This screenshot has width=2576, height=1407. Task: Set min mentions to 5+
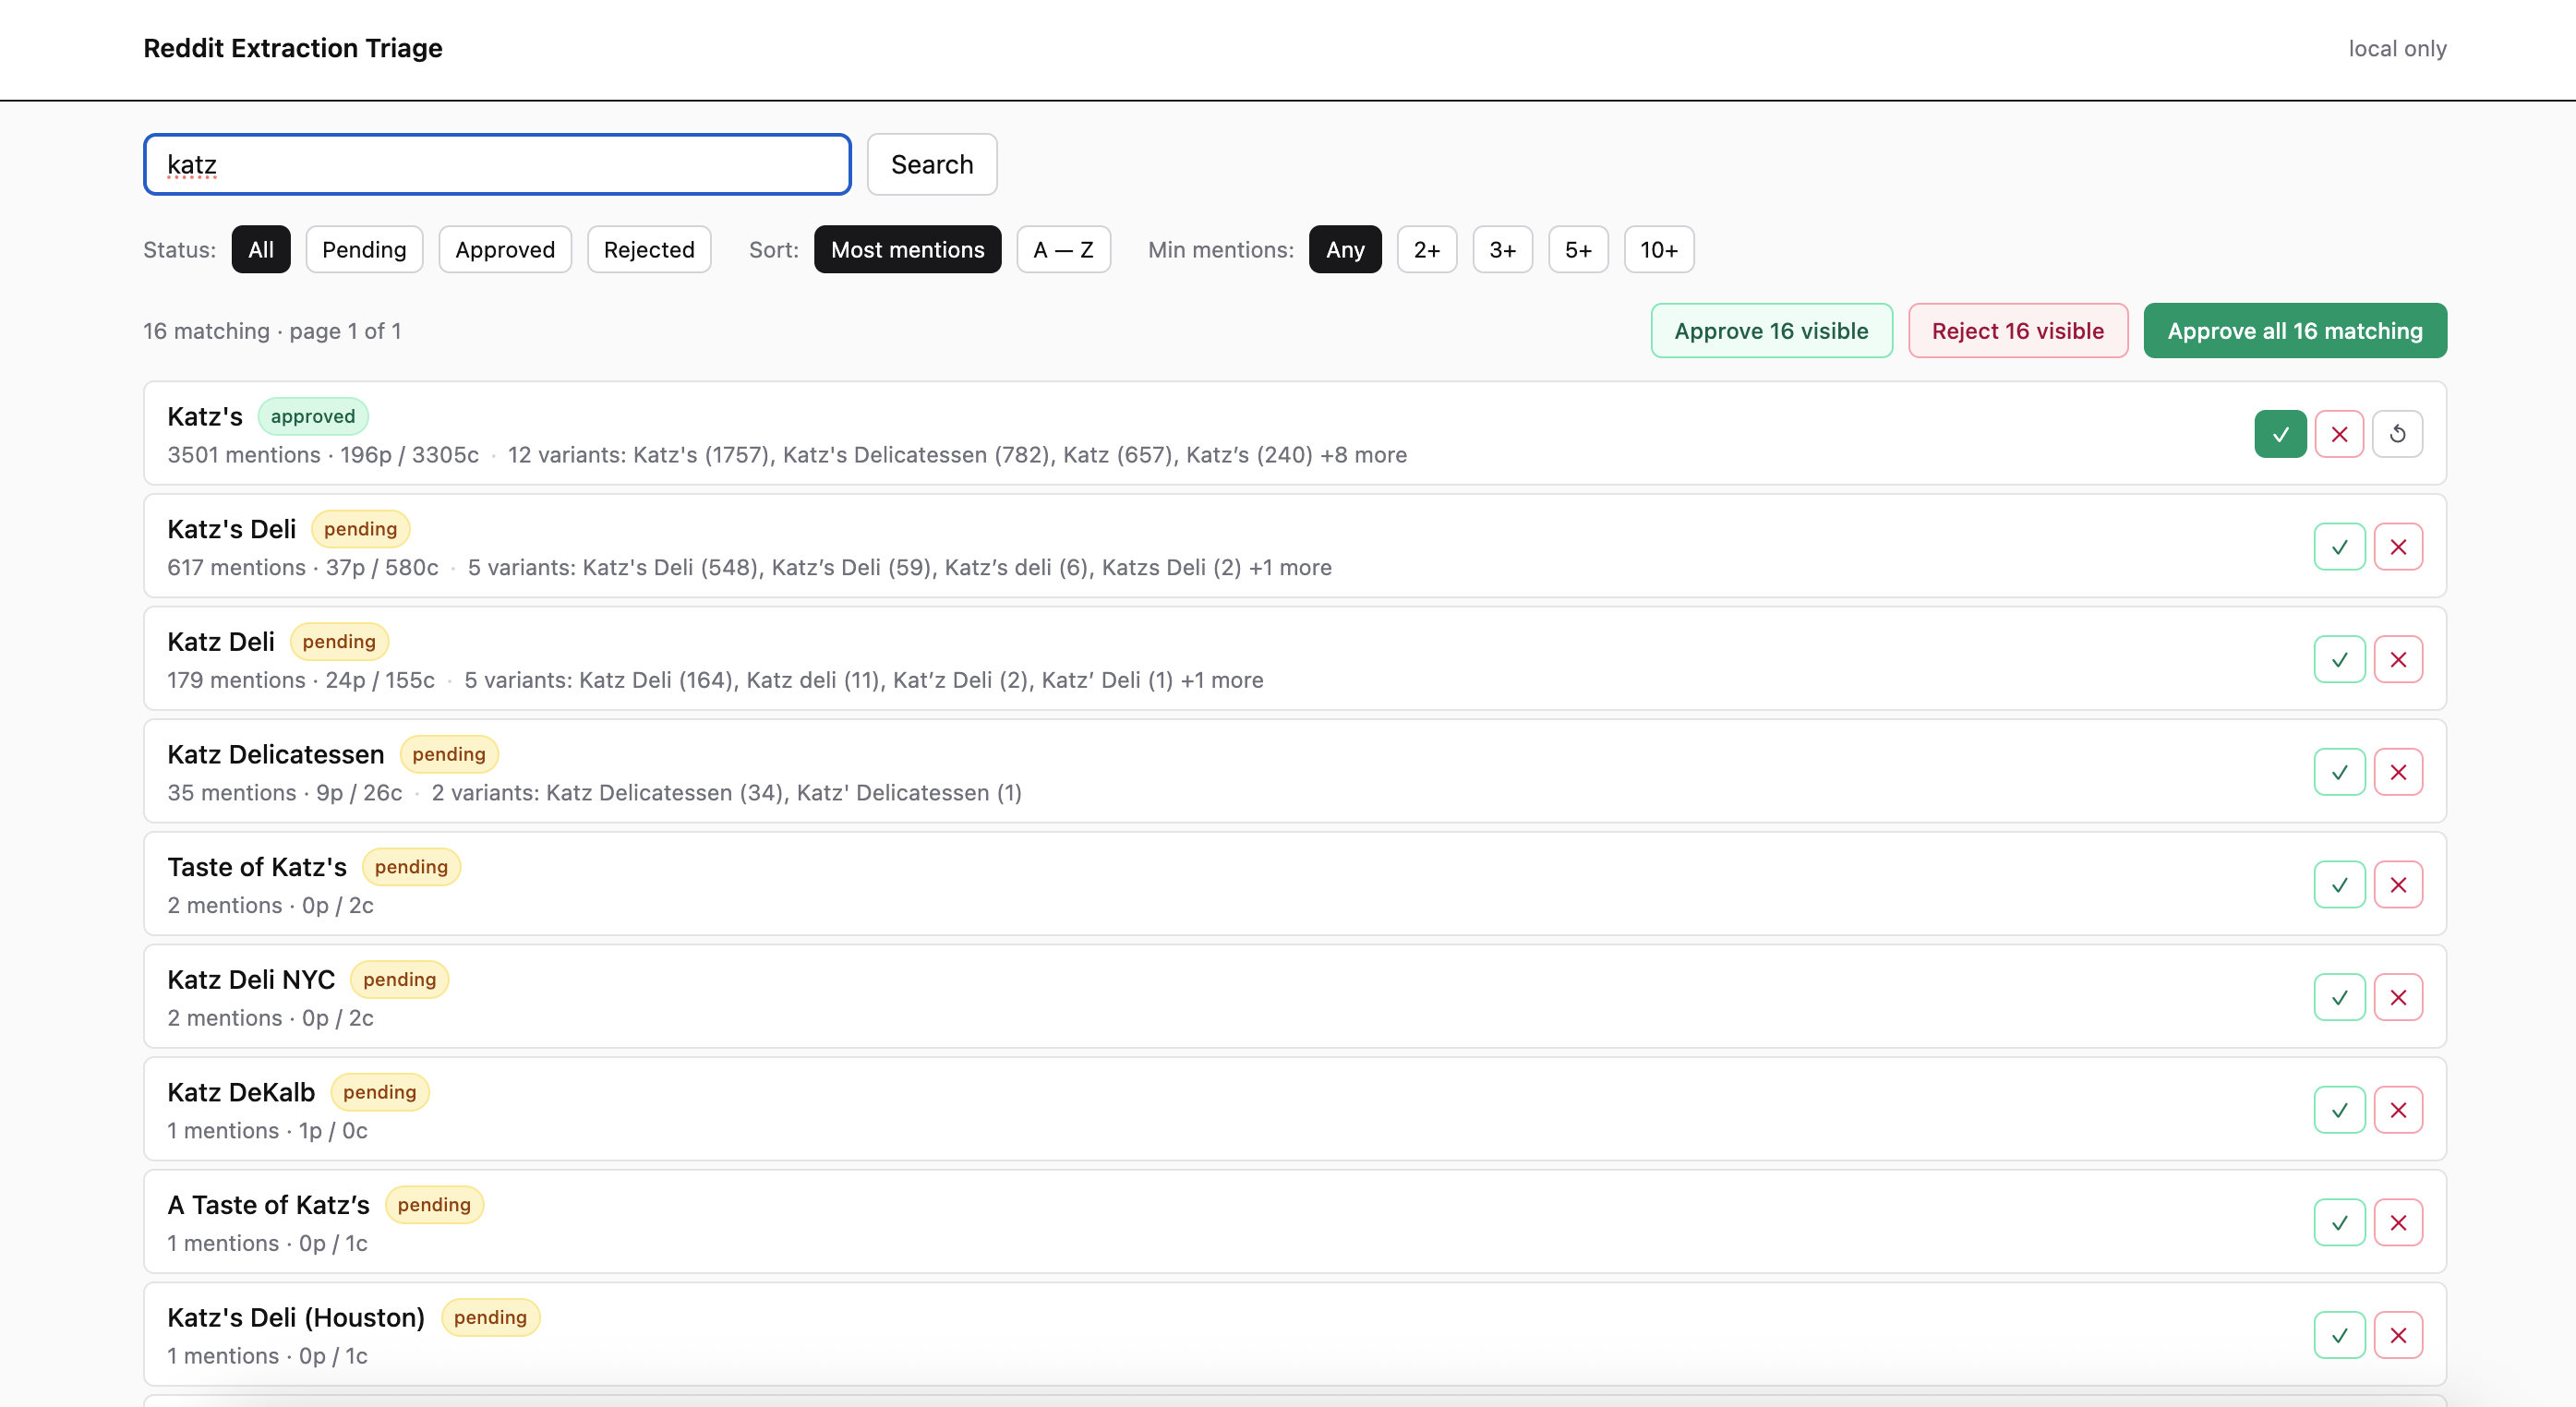point(1578,249)
